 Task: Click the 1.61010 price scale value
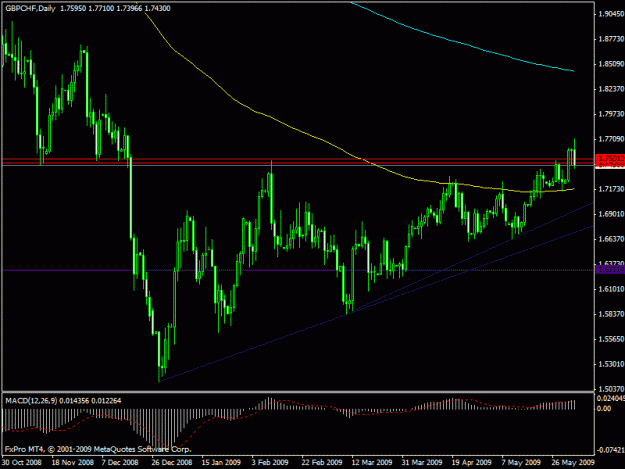tap(611, 289)
